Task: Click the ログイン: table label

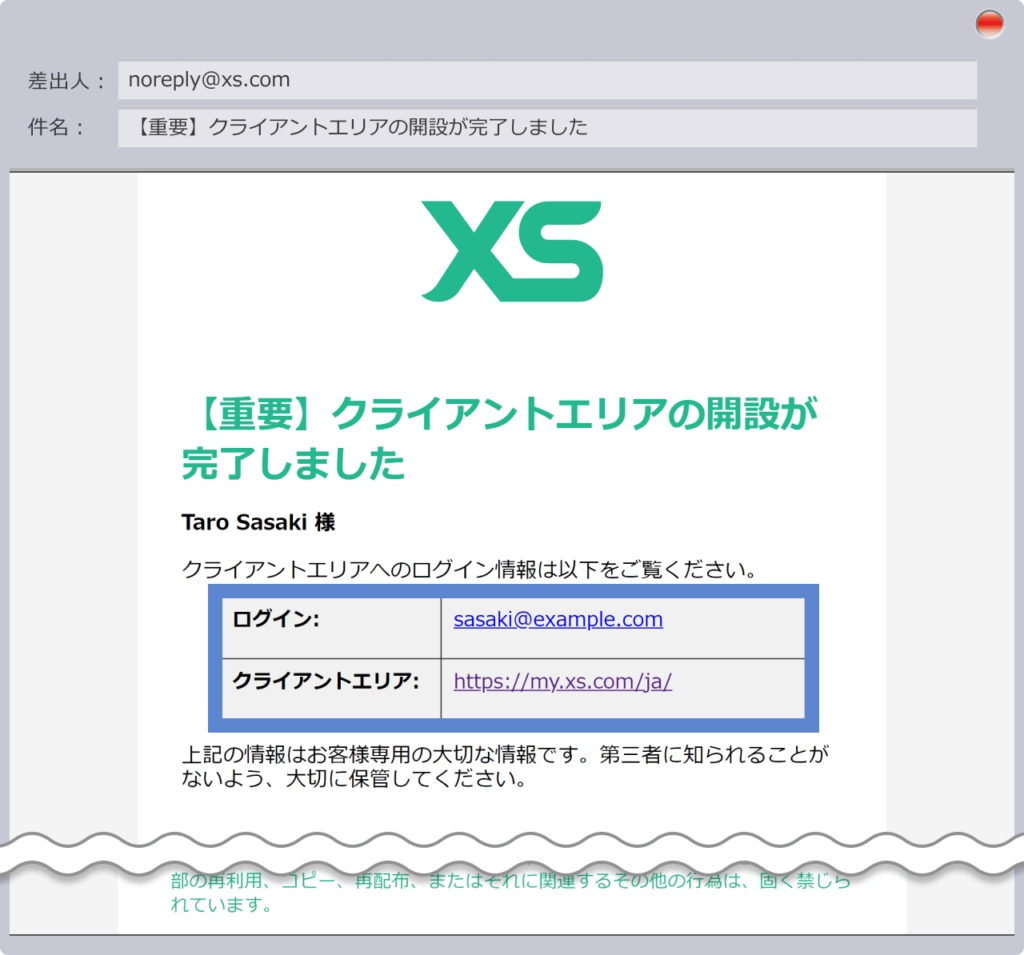Action: point(276,619)
